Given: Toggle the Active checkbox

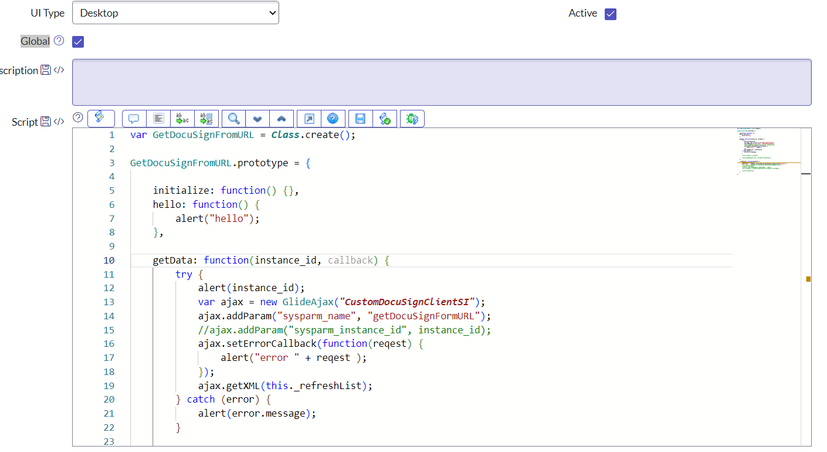Looking at the screenshot, I should (x=610, y=14).
